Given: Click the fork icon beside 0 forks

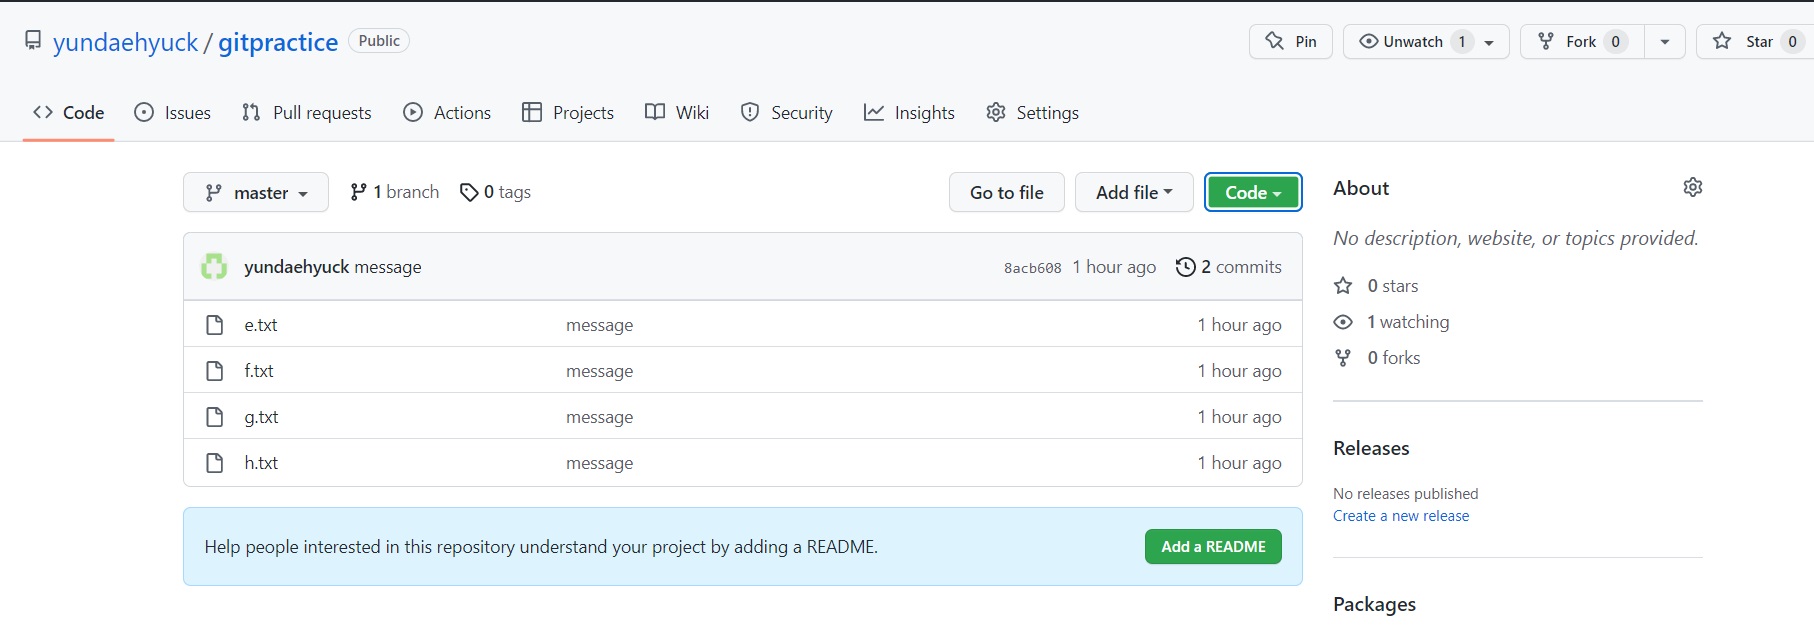Looking at the screenshot, I should [1343, 358].
